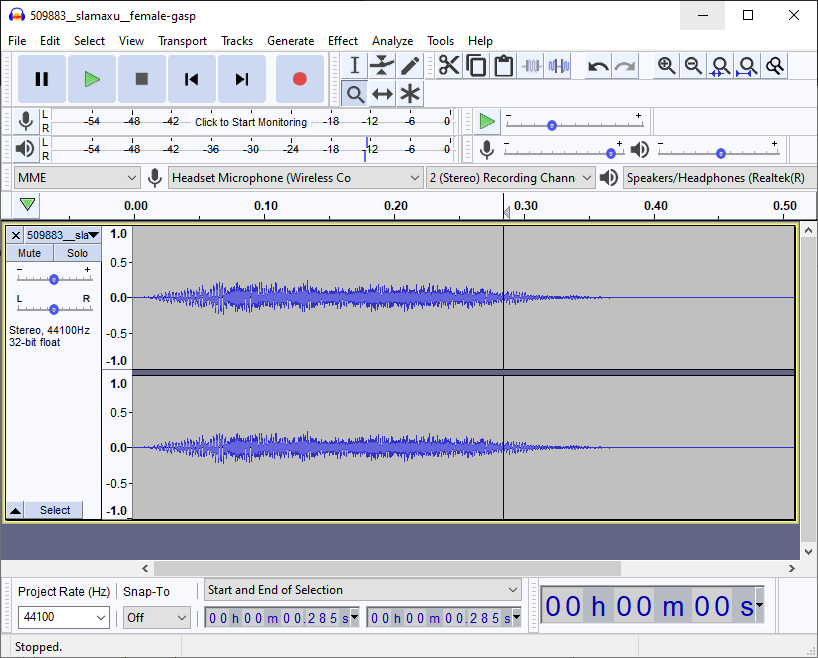Select the Time Shift tool
This screenshot has height=658, width=818.
pyautogui.click(x=382, y=94)
